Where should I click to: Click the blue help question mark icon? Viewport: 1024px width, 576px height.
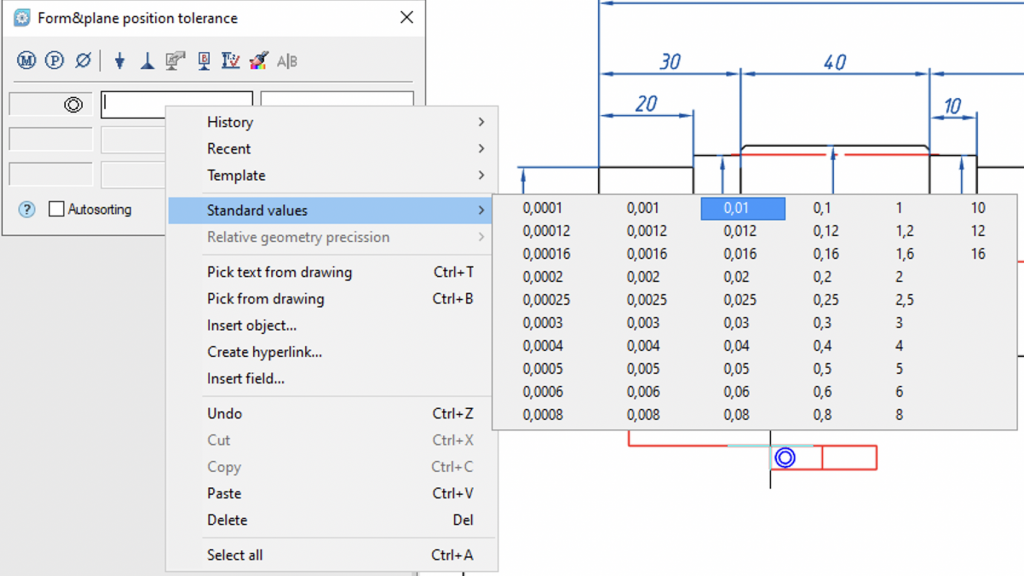click(x=27, y=209)
